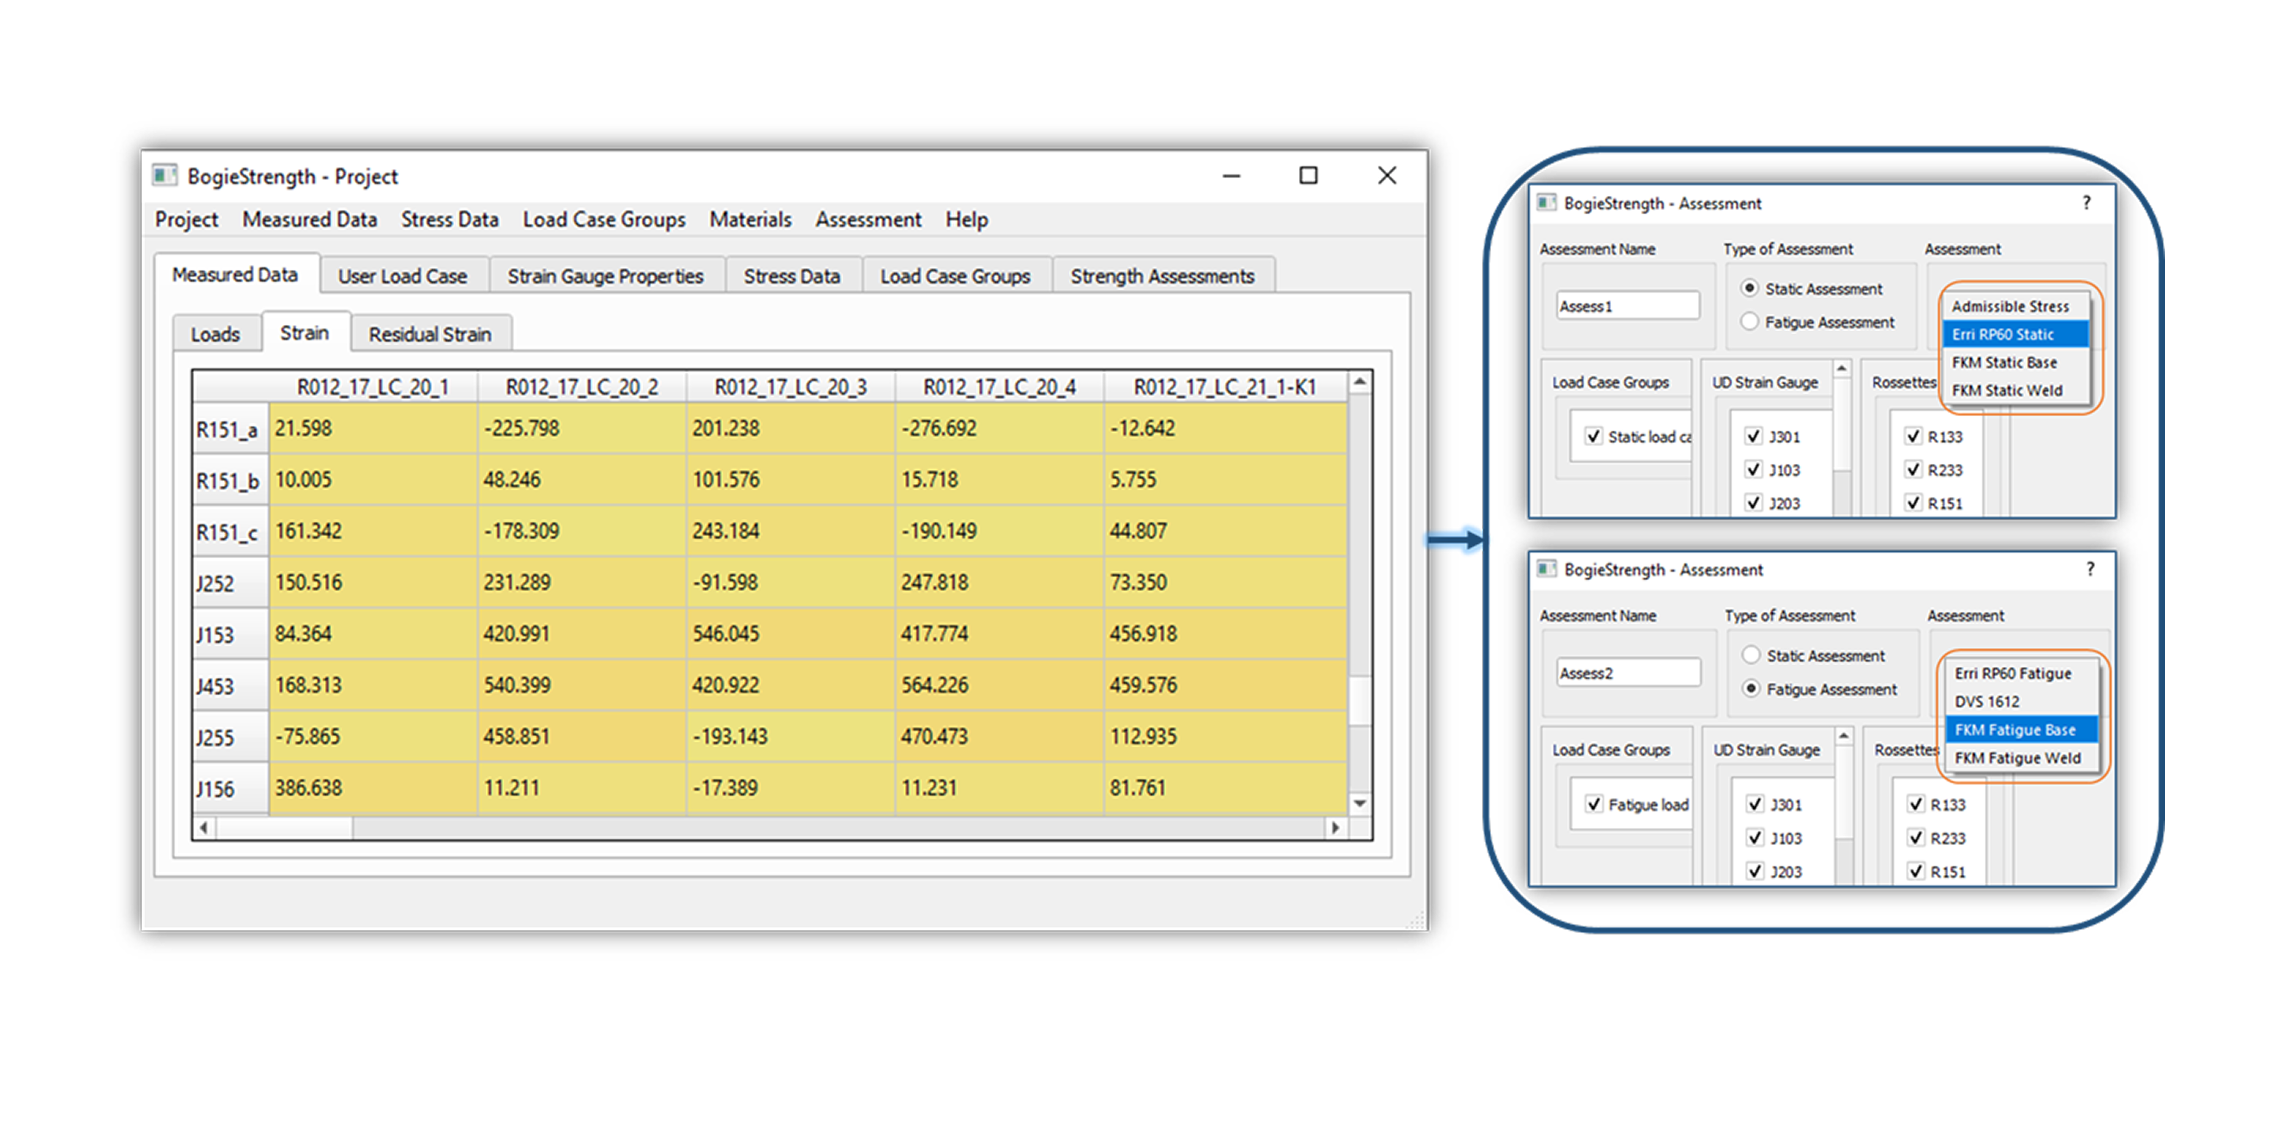Screen dimensions: 2272x1132
Task: Uncheck the Fatigue load case group checkbox
Action: (1594, 804)
